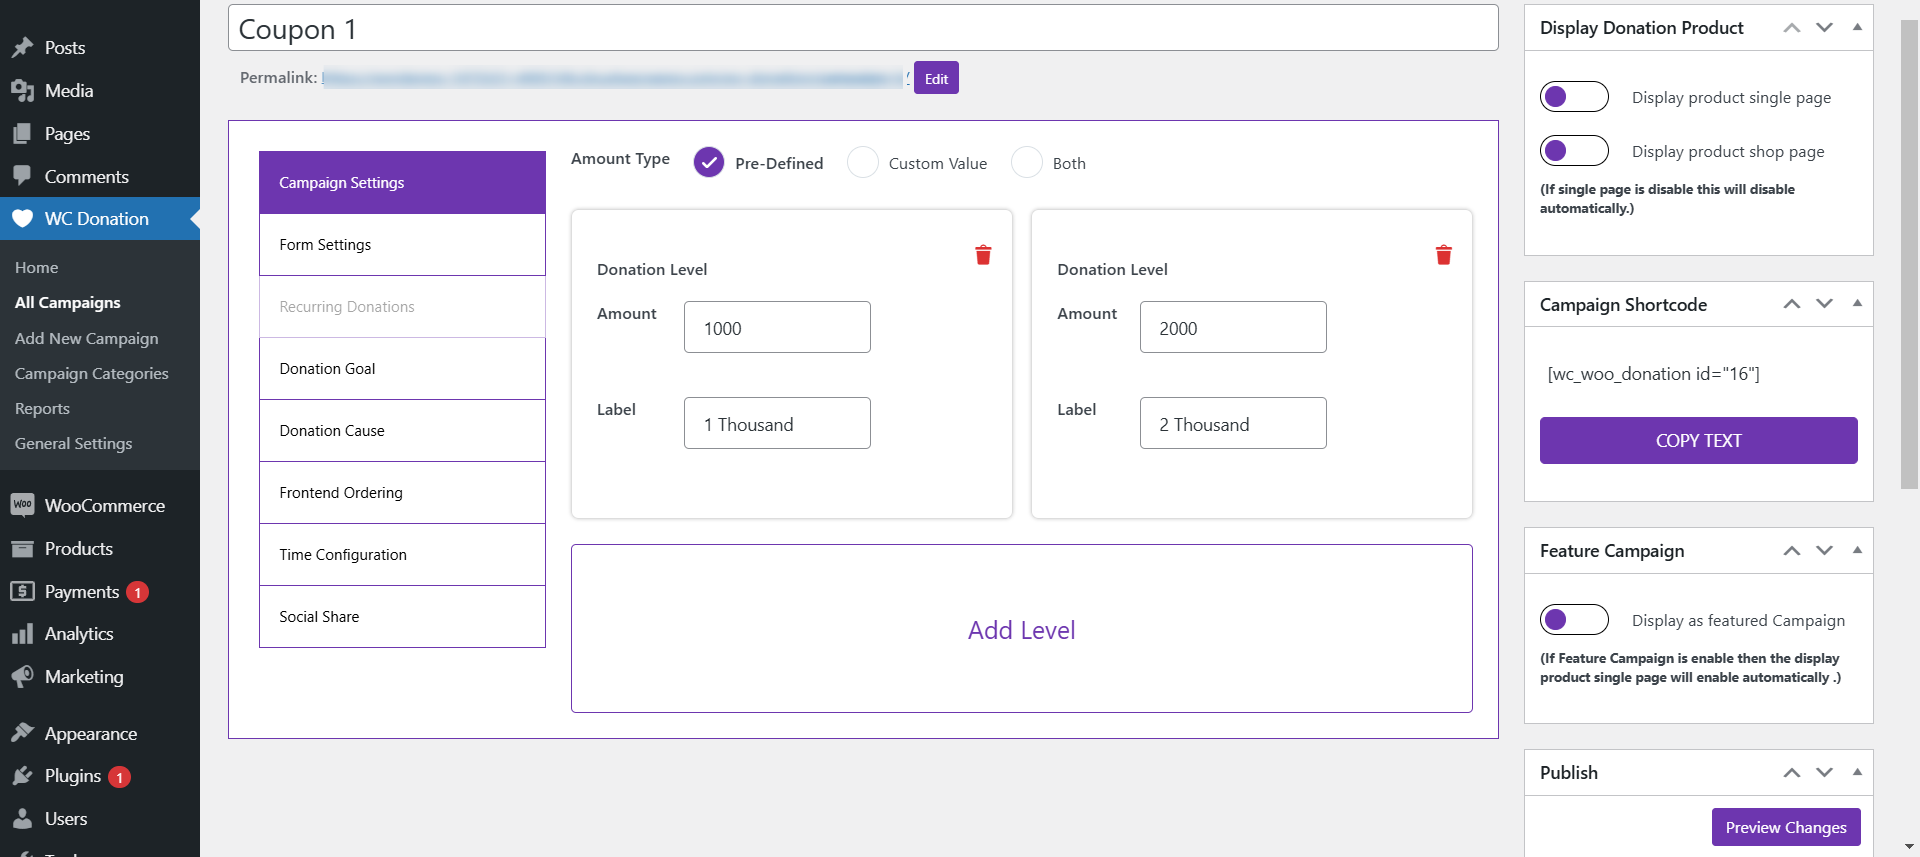Click Preview Changes button
1920x857 pixels.
(1786, 827)
